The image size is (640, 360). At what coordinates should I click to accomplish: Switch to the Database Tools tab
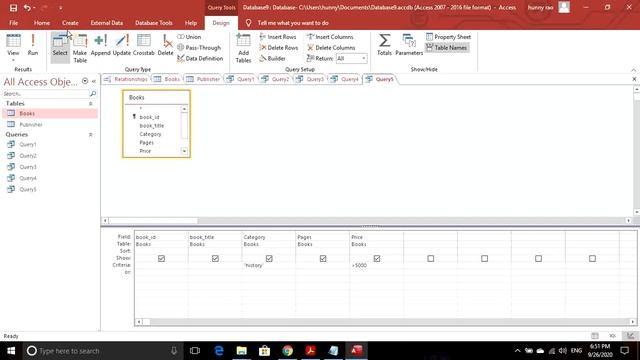pos(153,23)
